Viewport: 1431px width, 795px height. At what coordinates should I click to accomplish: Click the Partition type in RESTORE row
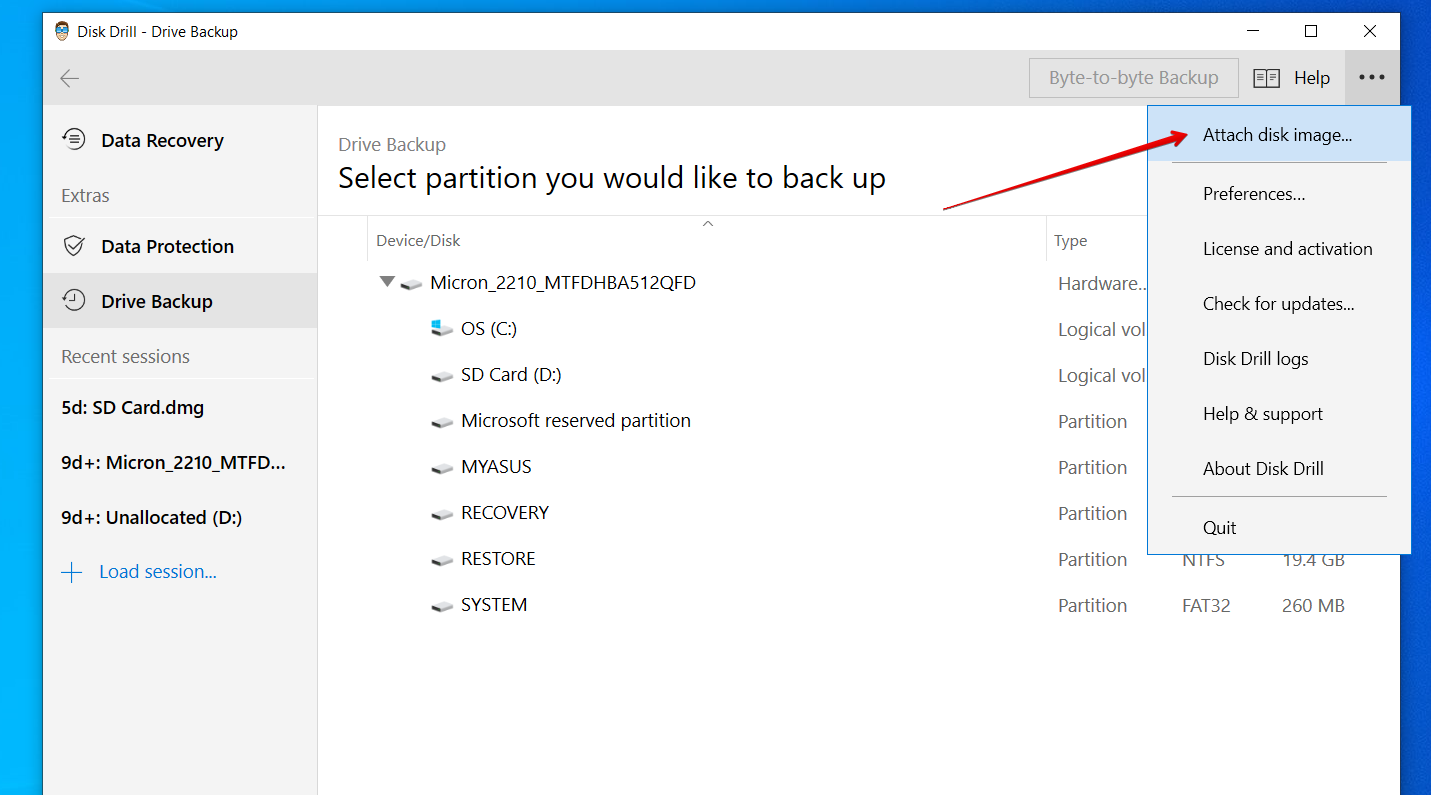pyautogui.click(x=1092, y=560)
